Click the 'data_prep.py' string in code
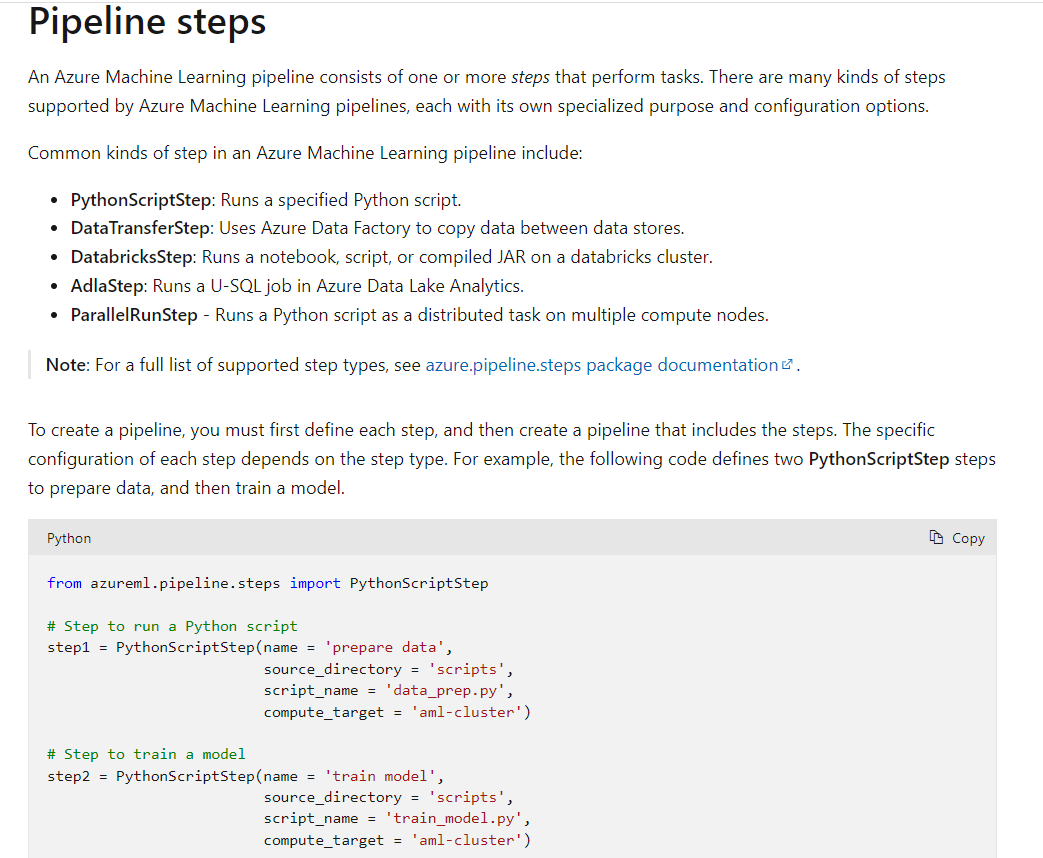This screenshot has height=858, width=1043. point(445,691)
